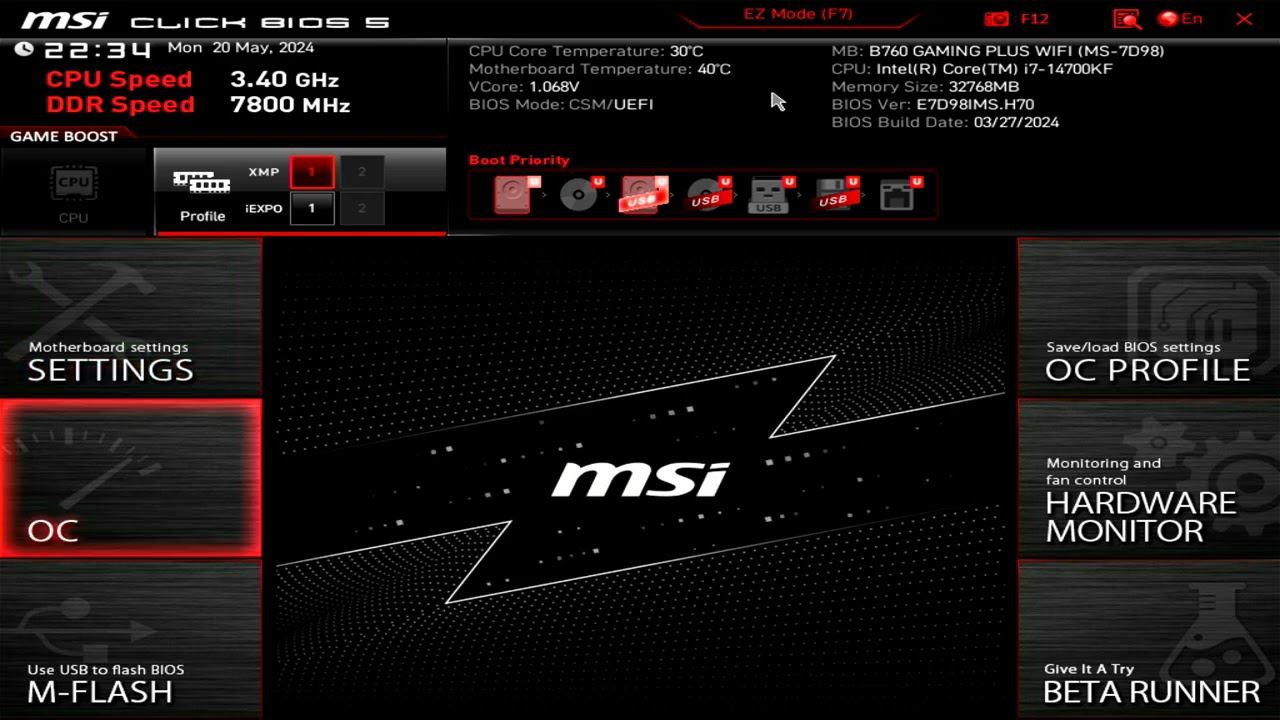Viewport: 1280px width, 720px height.
Task: Select the network boot device icon
Action: tap(899, 194)
